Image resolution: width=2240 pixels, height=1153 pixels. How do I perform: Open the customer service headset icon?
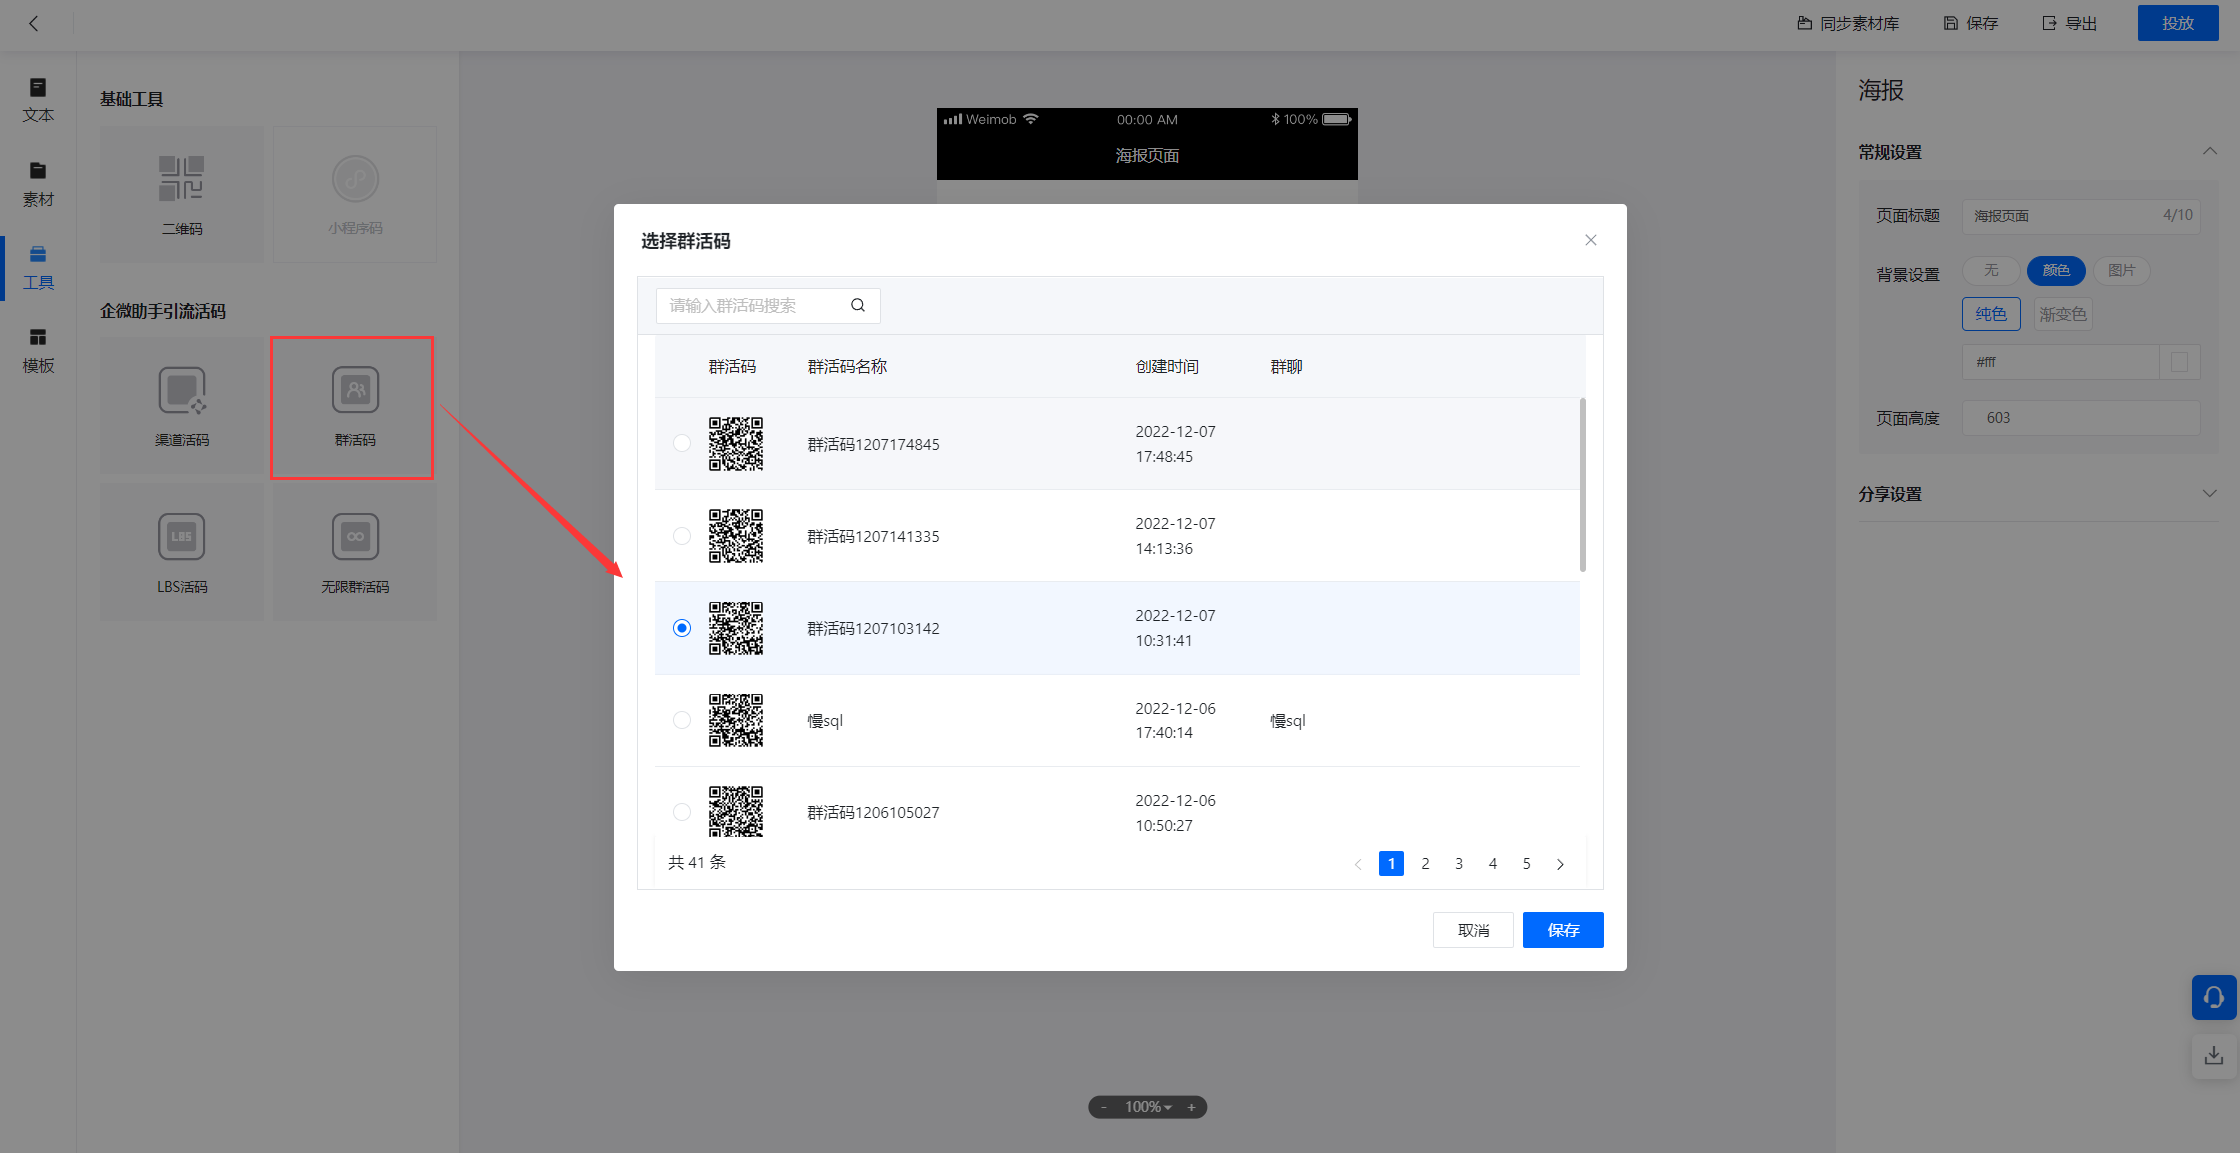pos(2214,997)
